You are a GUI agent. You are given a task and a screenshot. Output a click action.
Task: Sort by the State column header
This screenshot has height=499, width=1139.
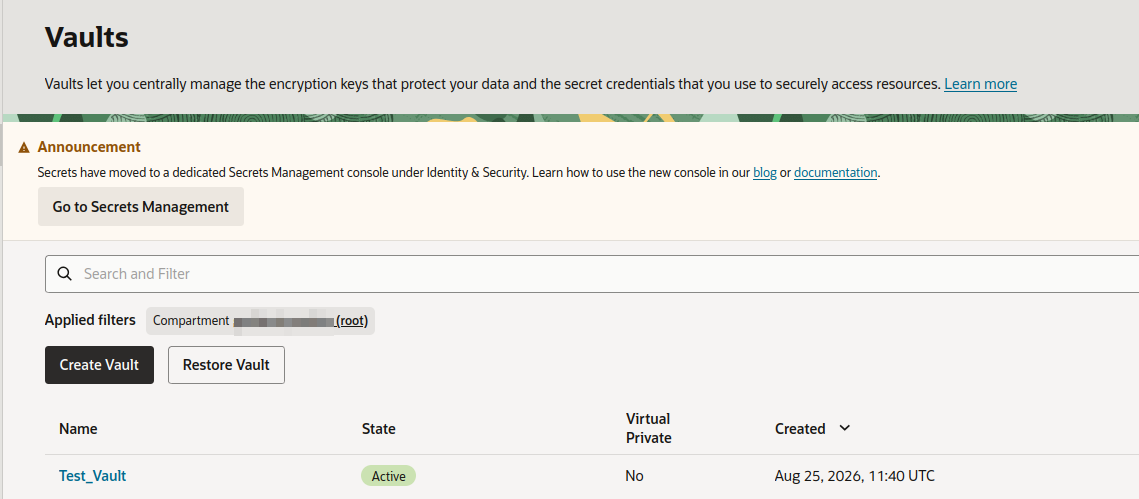(x=378, y=429)
